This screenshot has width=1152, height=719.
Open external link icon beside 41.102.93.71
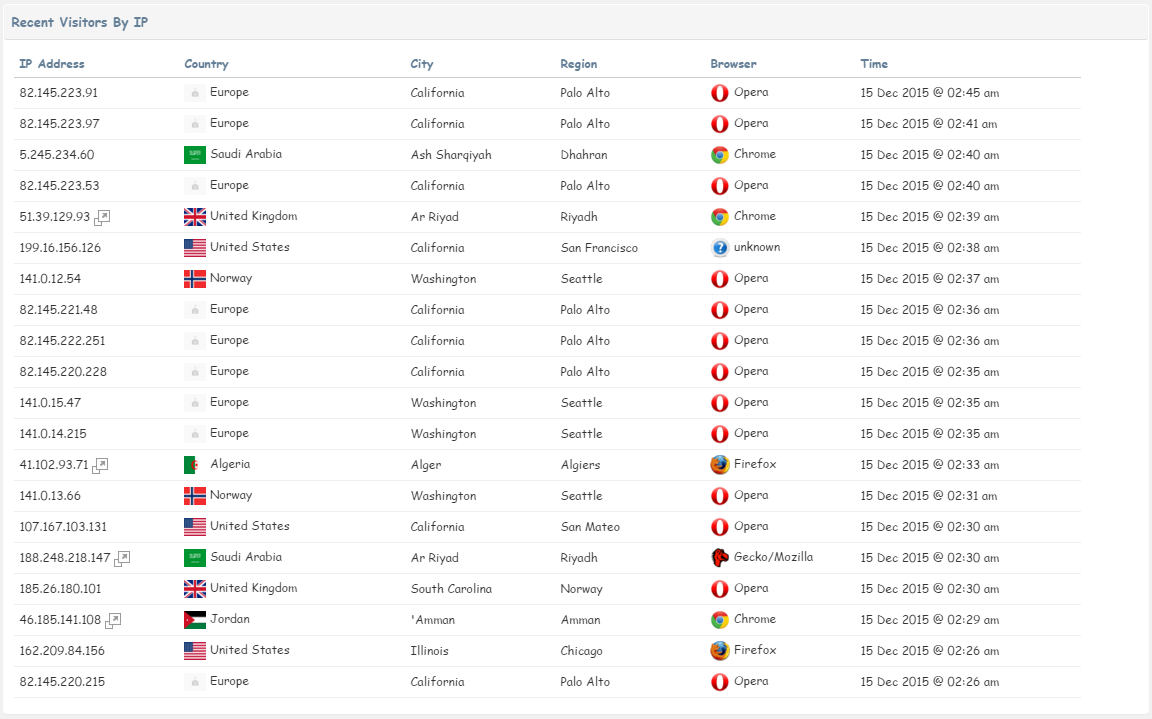pos(101,465)
